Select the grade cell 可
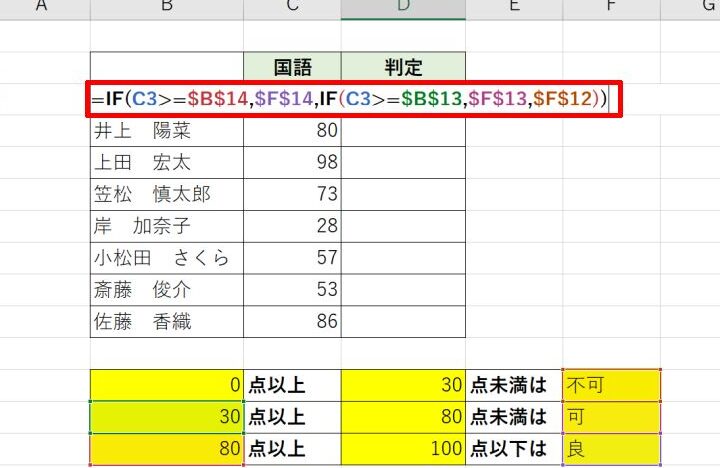 point(611,417)
